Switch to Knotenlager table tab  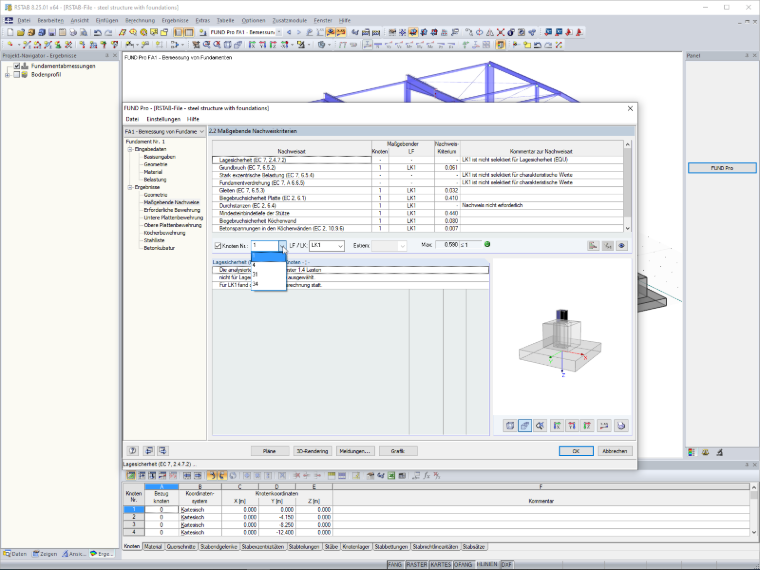point(356,547)
